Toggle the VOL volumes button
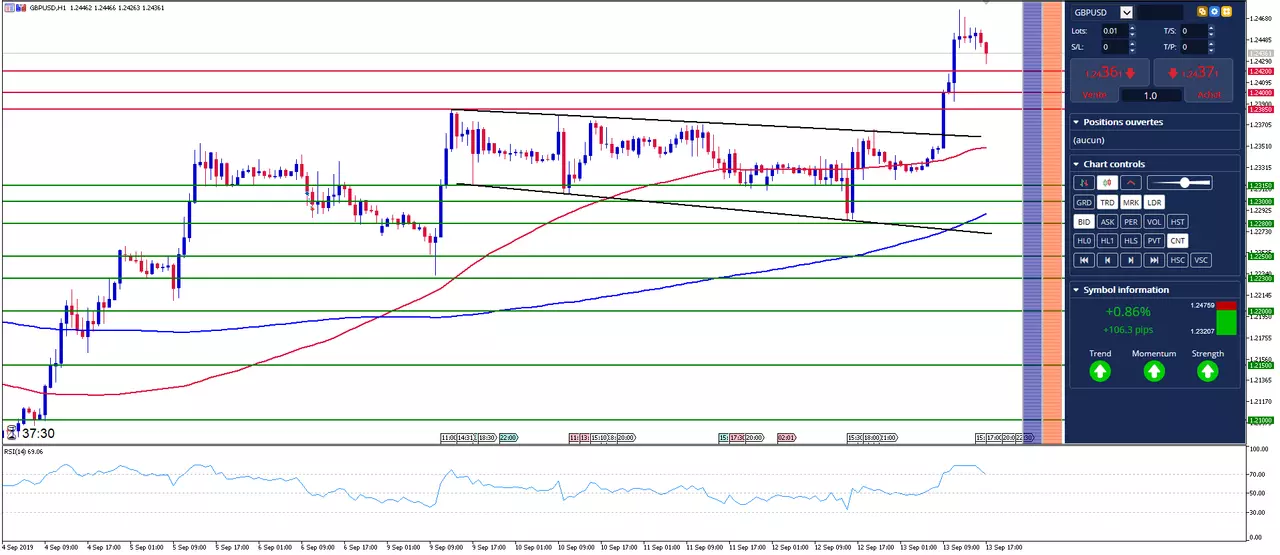Image resolution: width=1280 pixels, height=555 pixels. tap(1155, 222)
